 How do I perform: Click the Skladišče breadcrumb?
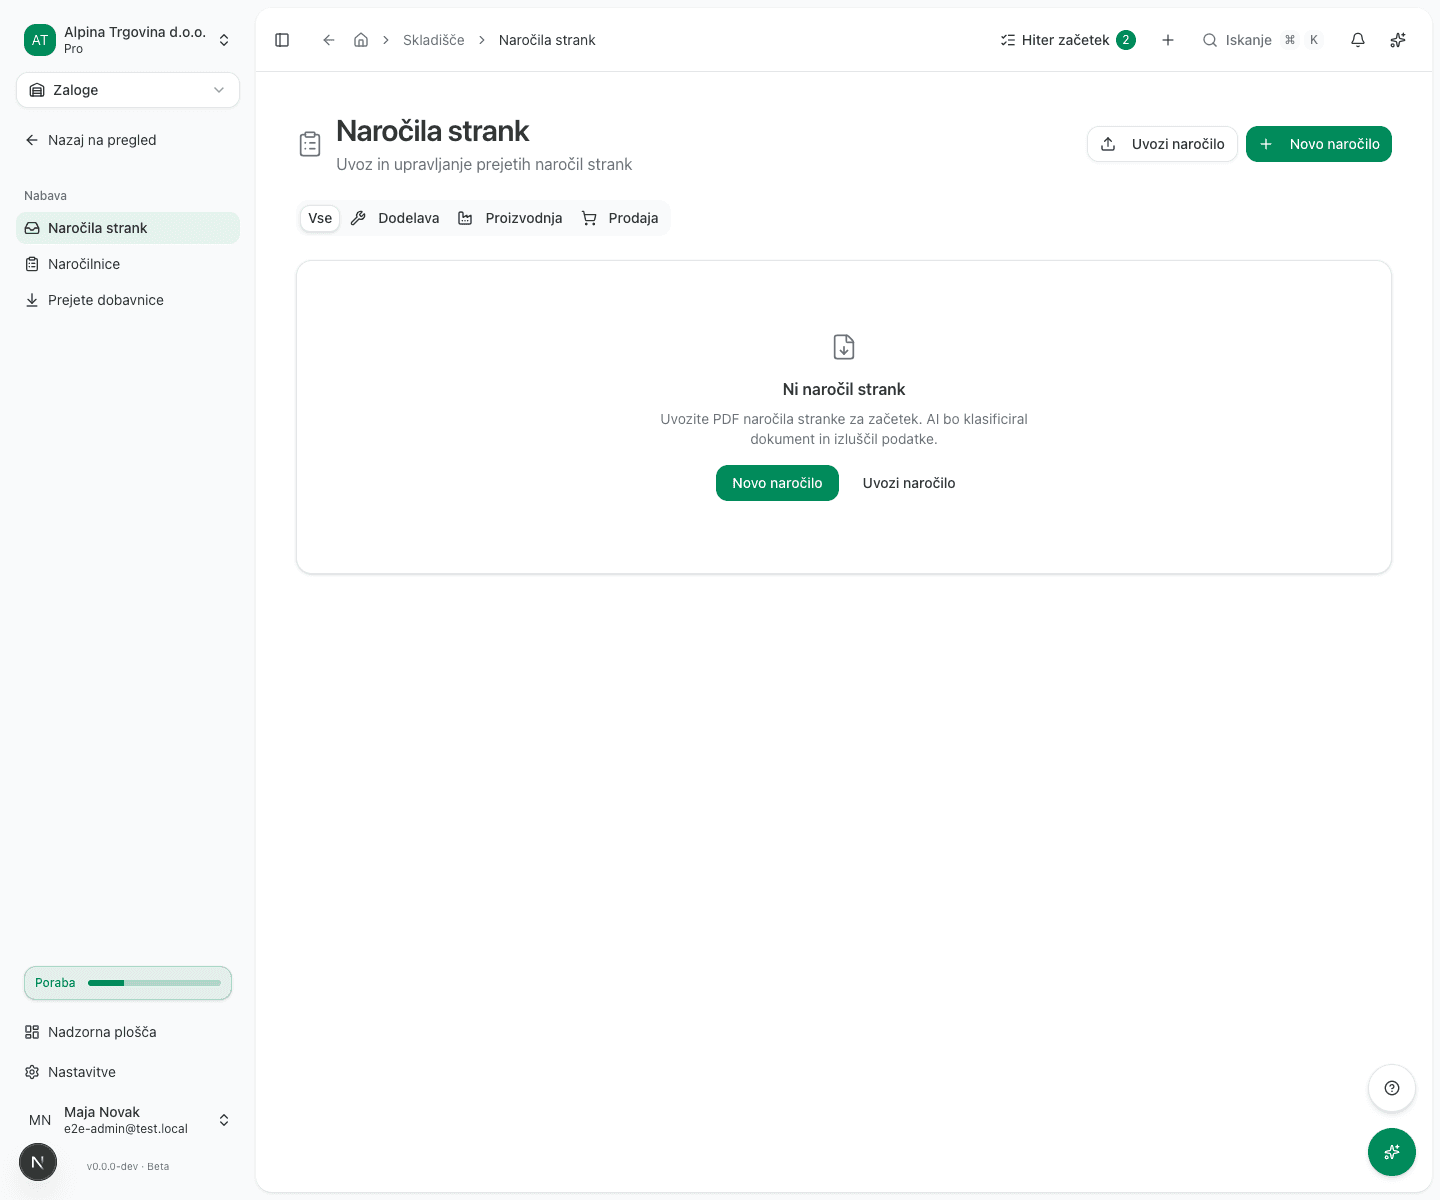pos(434,40)
